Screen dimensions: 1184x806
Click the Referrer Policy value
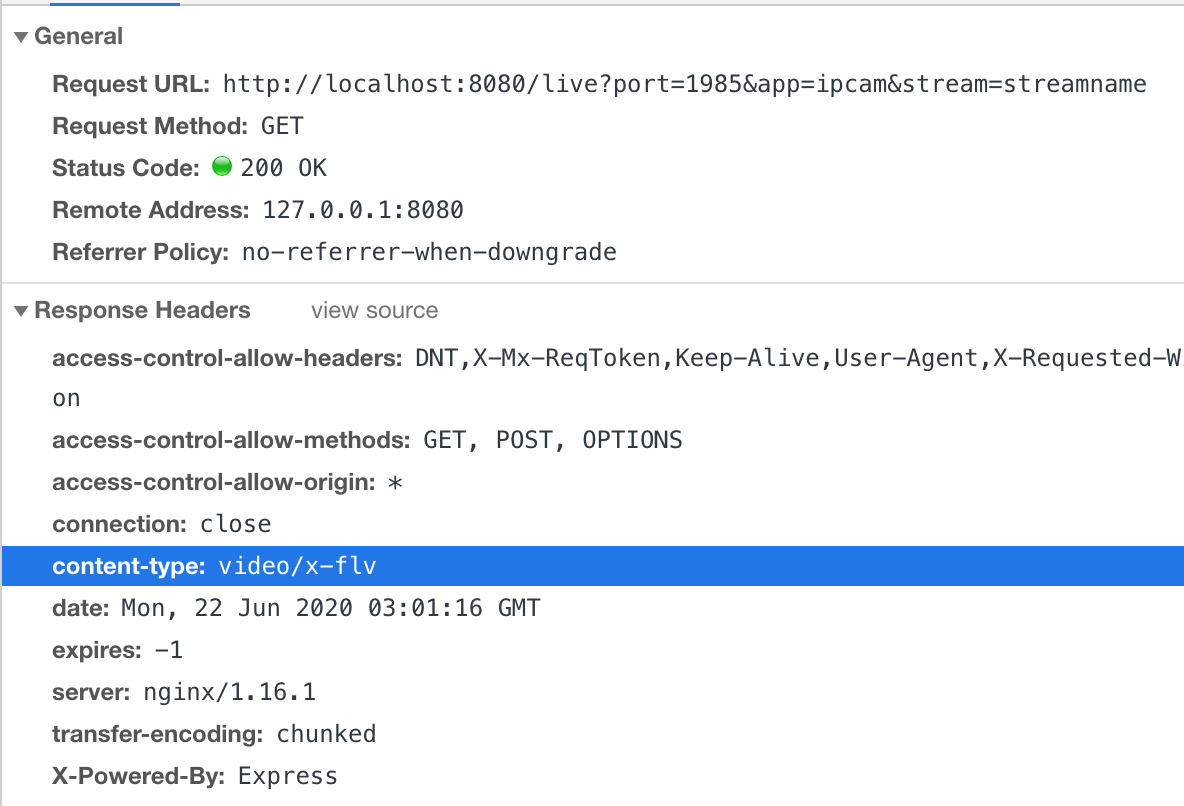pos(429,252)
